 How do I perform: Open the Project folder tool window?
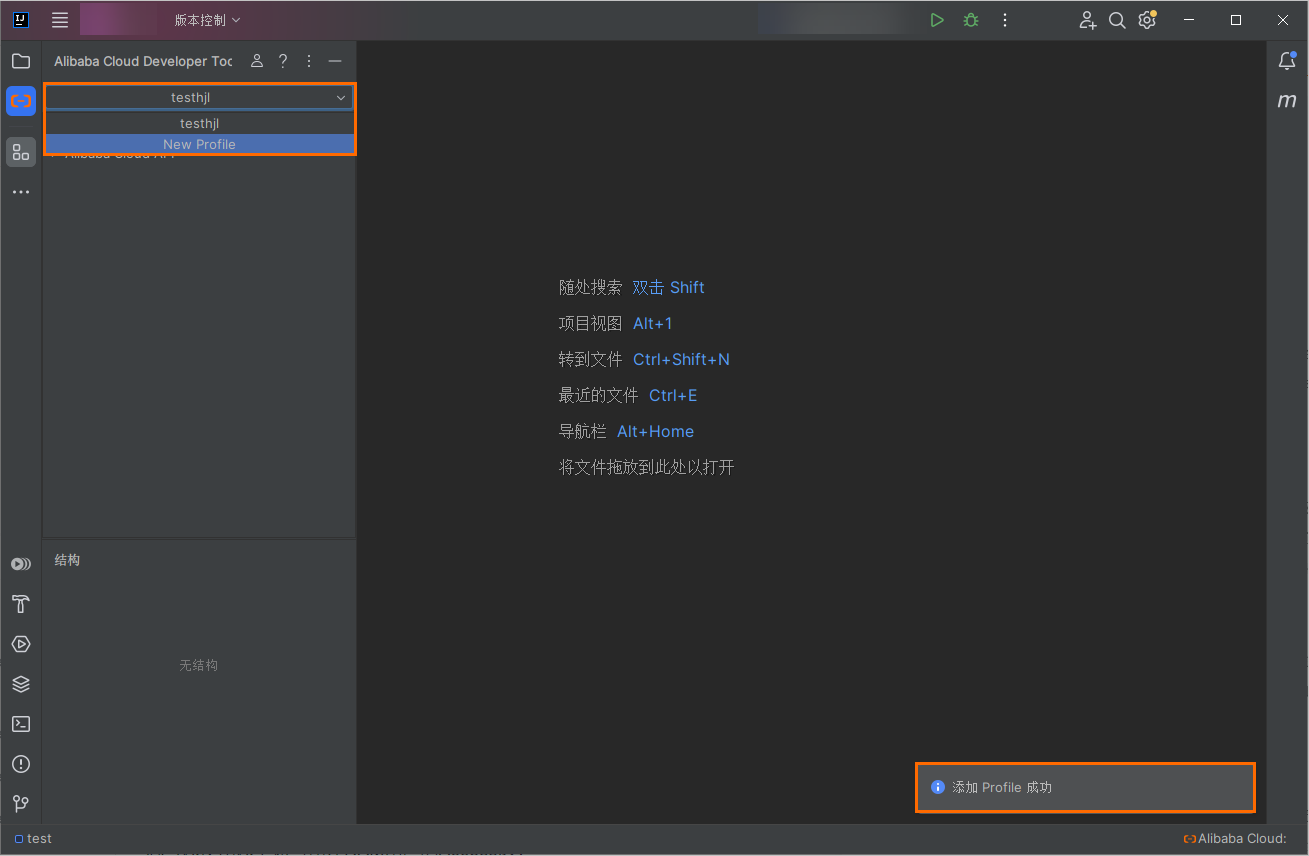(x=21, y=61)
